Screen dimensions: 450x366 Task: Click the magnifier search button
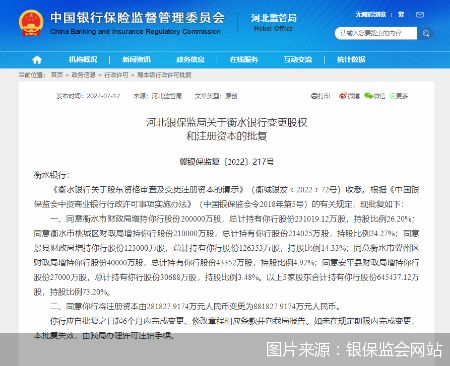[426, 33]
